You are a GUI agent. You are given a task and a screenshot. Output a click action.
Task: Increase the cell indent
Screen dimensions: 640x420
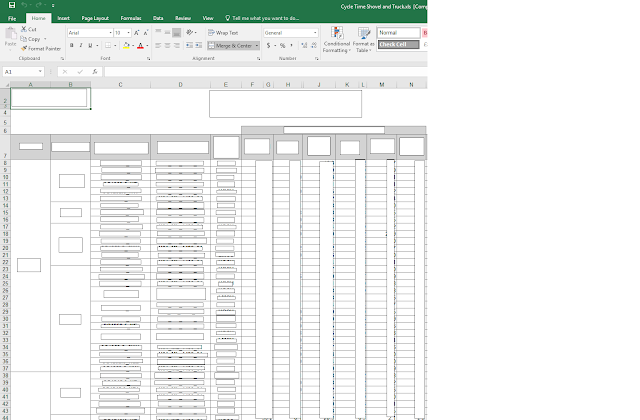tap(198, 45)
